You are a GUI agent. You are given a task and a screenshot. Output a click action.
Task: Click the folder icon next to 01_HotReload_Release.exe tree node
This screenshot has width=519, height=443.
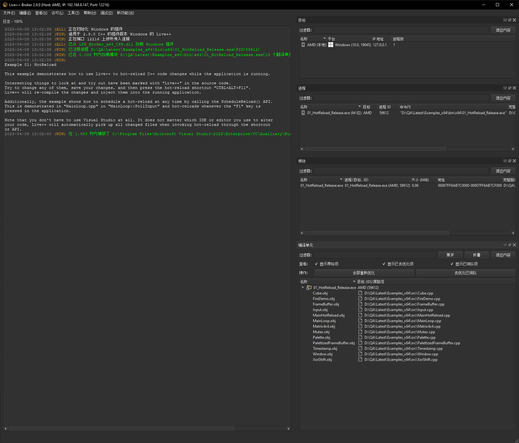(x=309, y=287)
